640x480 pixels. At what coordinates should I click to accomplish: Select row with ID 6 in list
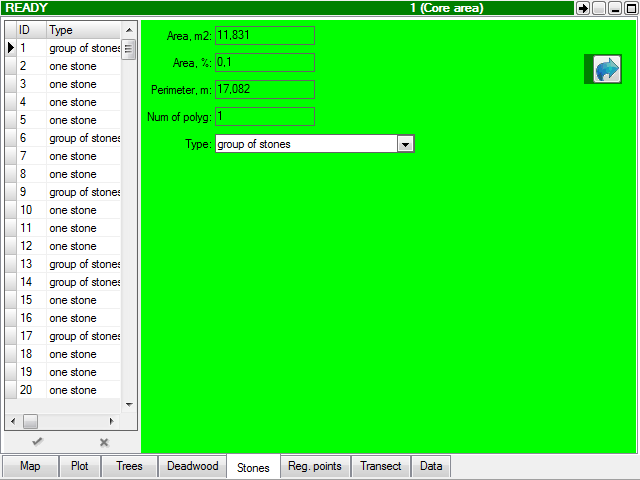click(x=70, y=138)
